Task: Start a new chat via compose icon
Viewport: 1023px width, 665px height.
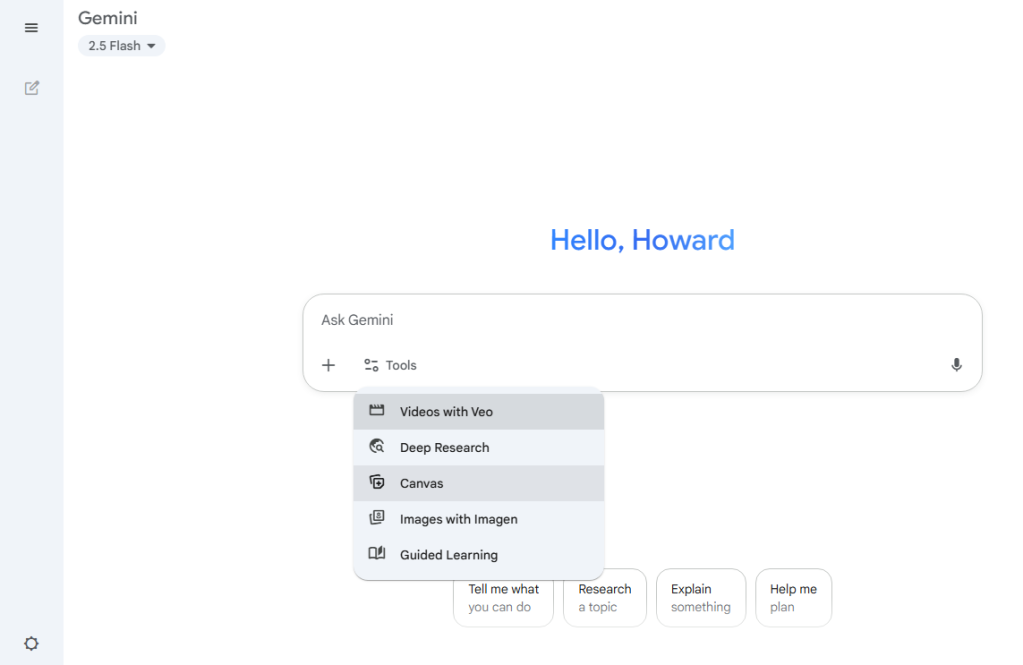Action: 31,88
